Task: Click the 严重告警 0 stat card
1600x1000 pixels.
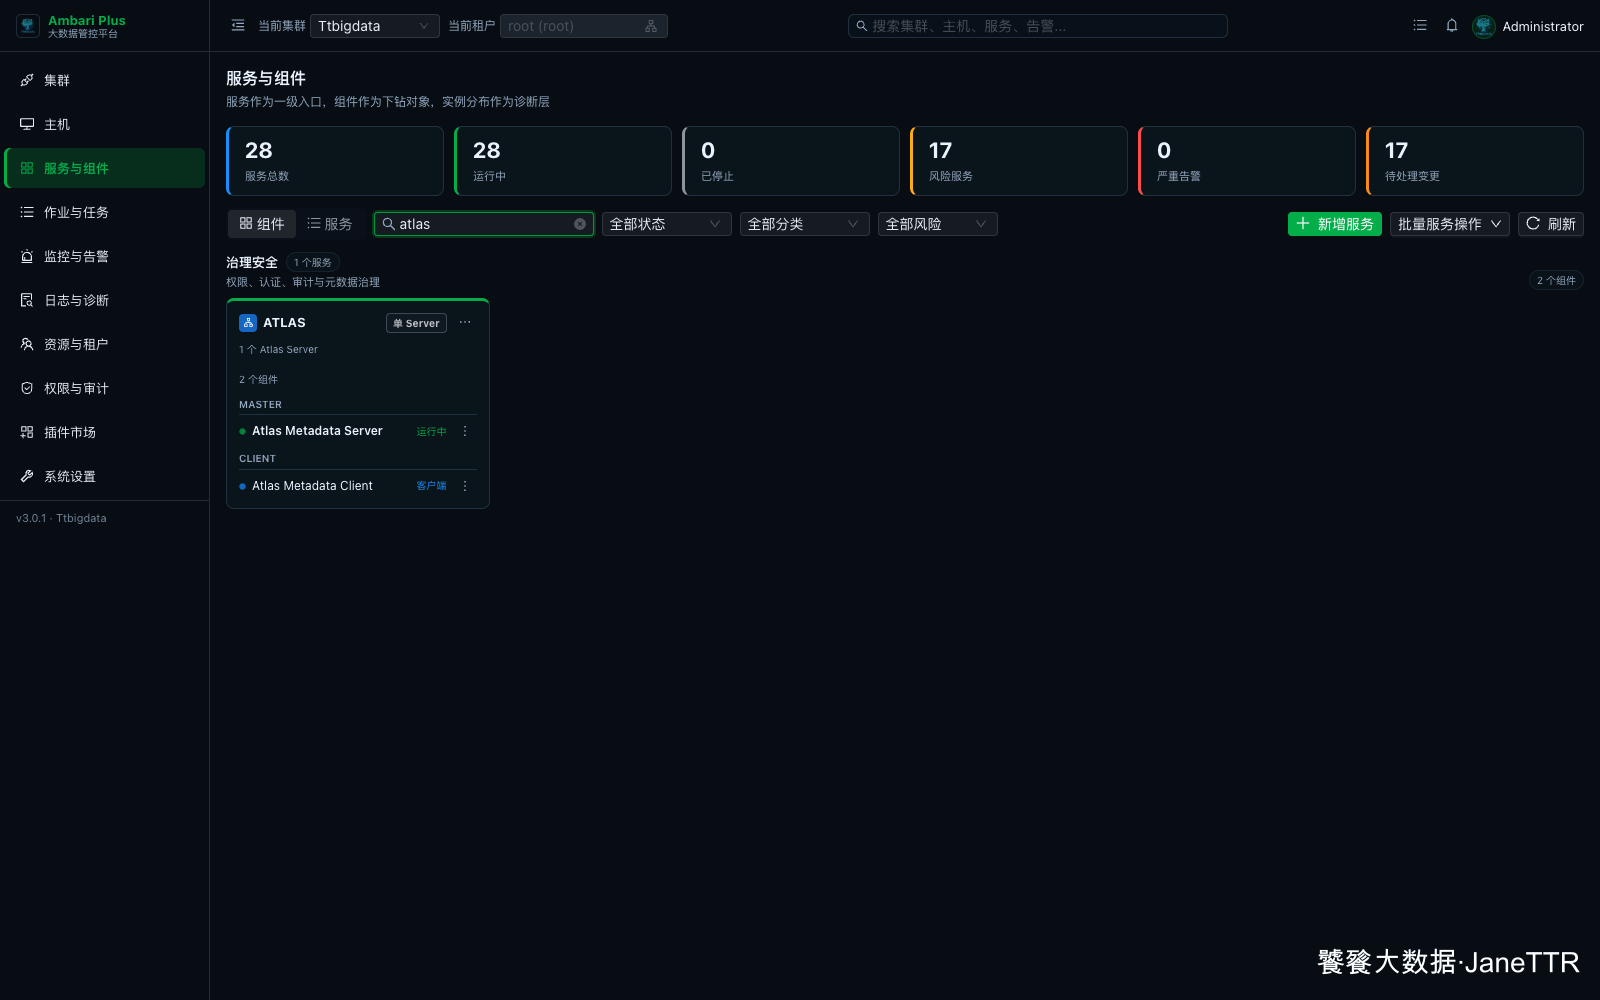Action: coord(1247,161)
